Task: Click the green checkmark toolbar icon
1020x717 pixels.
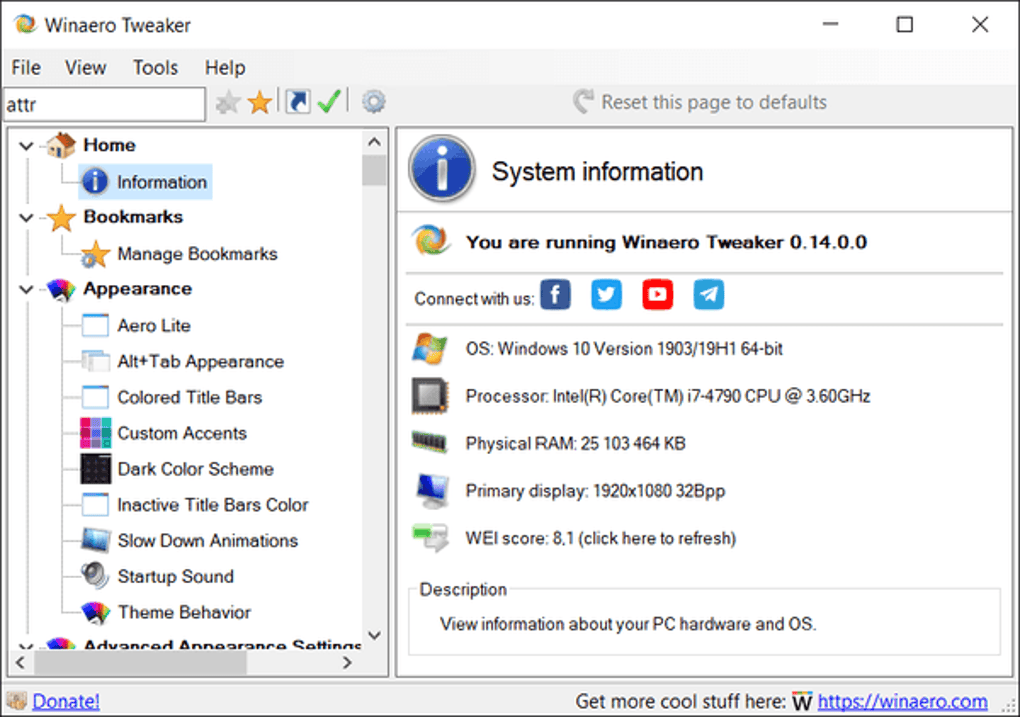Action: tap(330, 101)
